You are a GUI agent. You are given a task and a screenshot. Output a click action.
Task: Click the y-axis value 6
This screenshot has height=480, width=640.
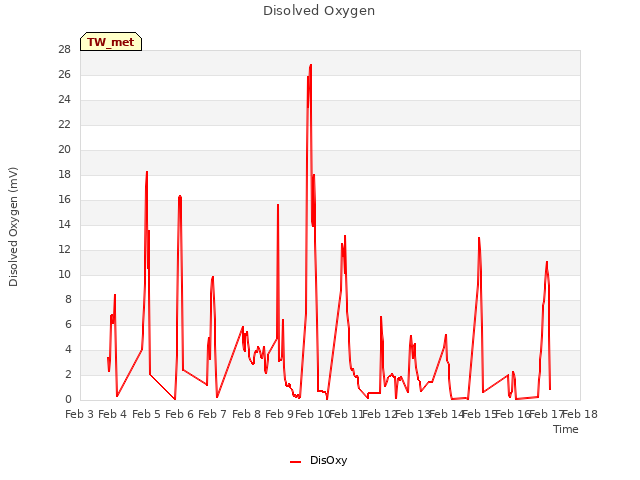click(68, 324)
